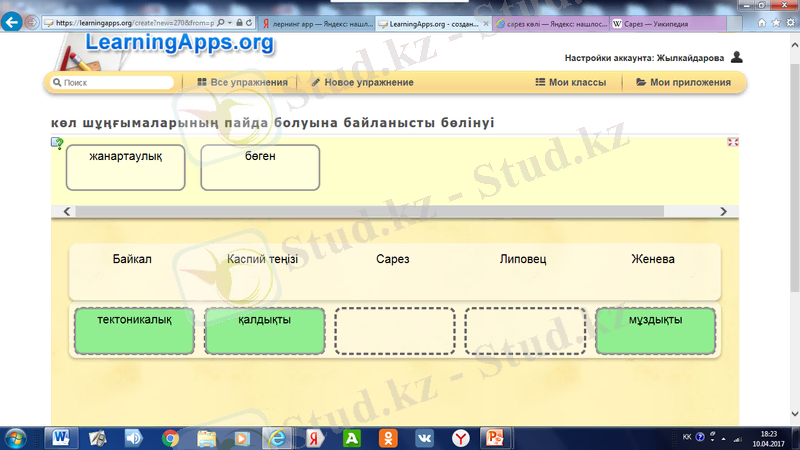Click the empty slot under Сарез
This screenshot has width=800, height=450.
click(394, 331)
